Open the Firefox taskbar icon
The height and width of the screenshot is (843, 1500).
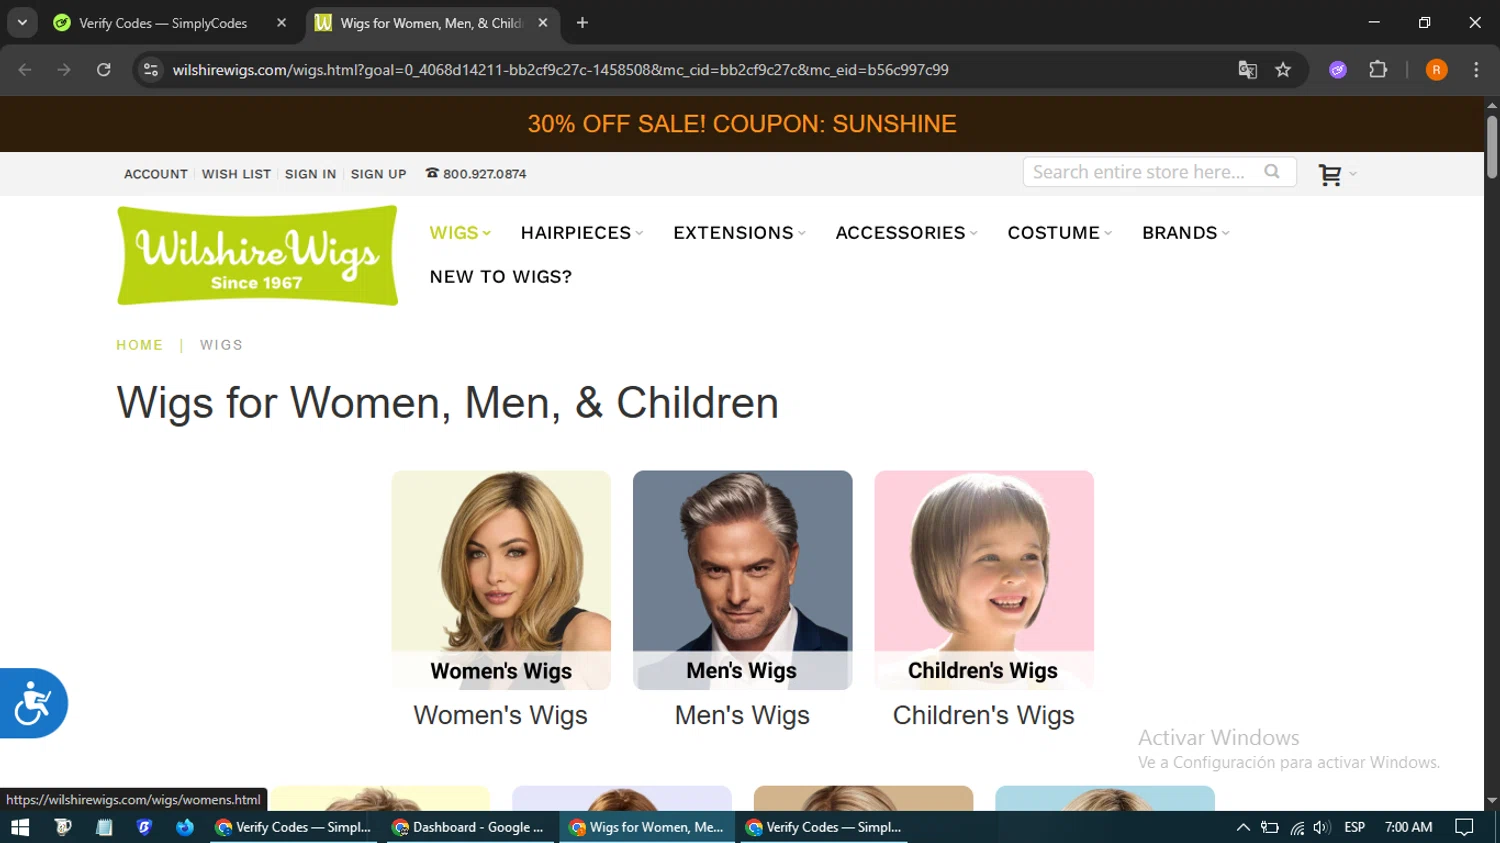click(184, 827)
